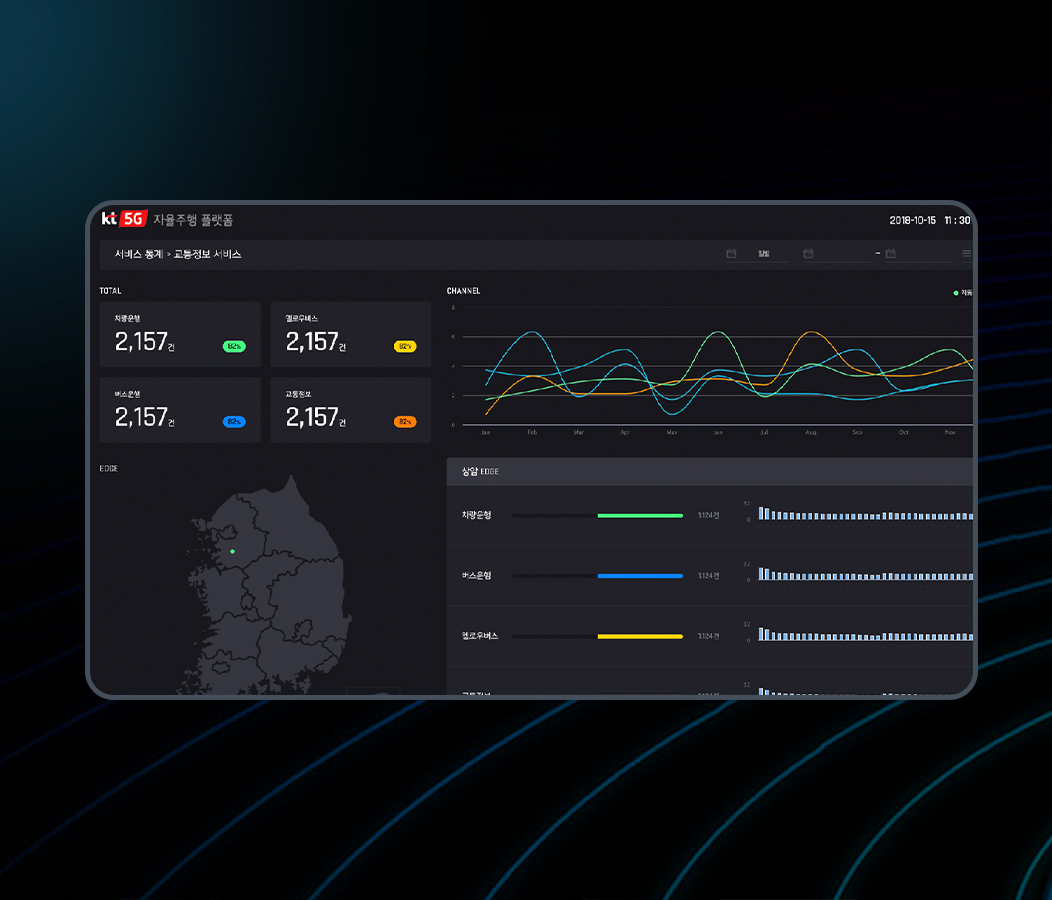Open the calendar icon beside 일별
1052x900 pixels.
click(x=731, y=254)
